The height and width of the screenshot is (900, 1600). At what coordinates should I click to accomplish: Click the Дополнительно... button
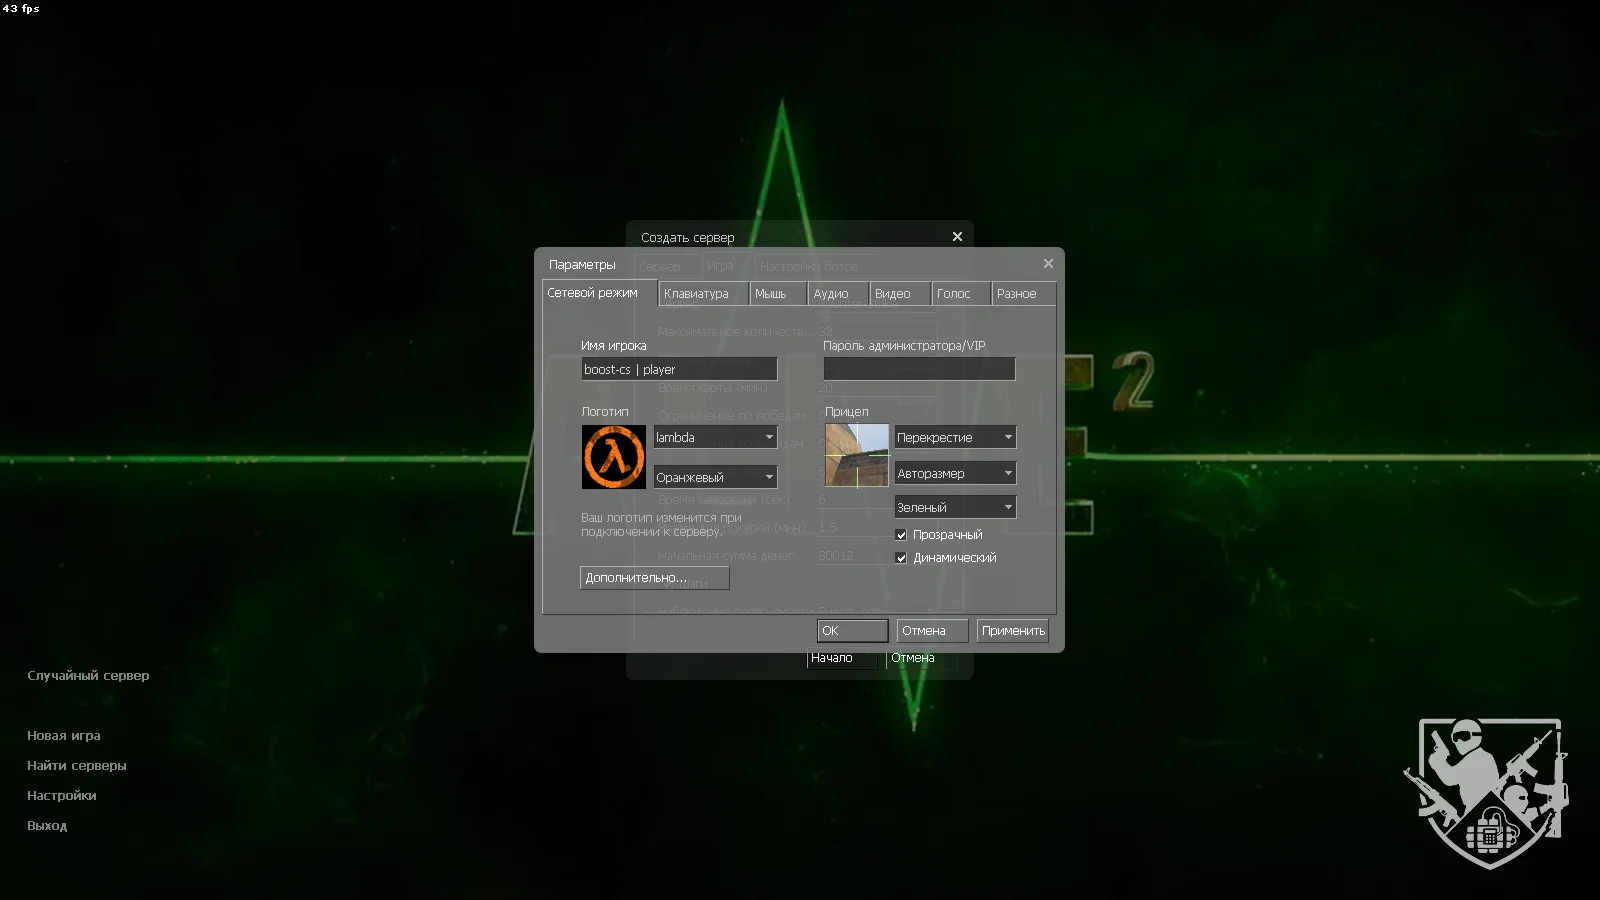coord(654,578)
